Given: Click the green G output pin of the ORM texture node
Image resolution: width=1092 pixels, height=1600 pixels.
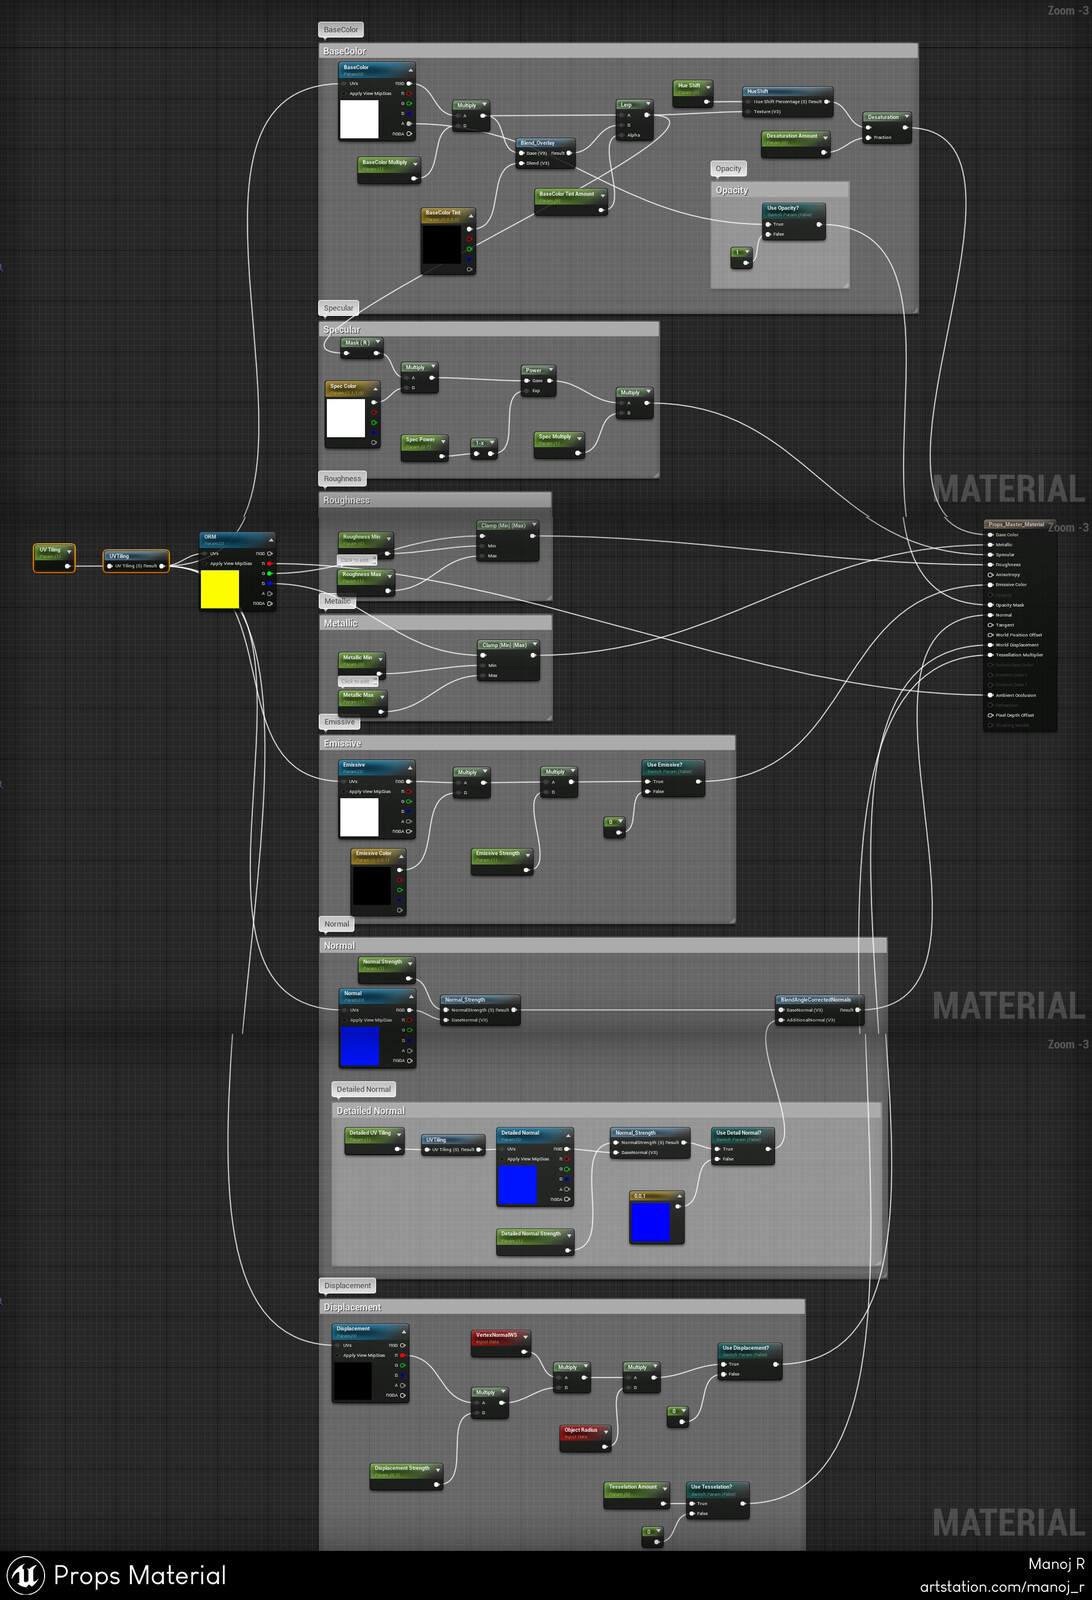Looking at the screenshot, I should (x=269, y=574).
